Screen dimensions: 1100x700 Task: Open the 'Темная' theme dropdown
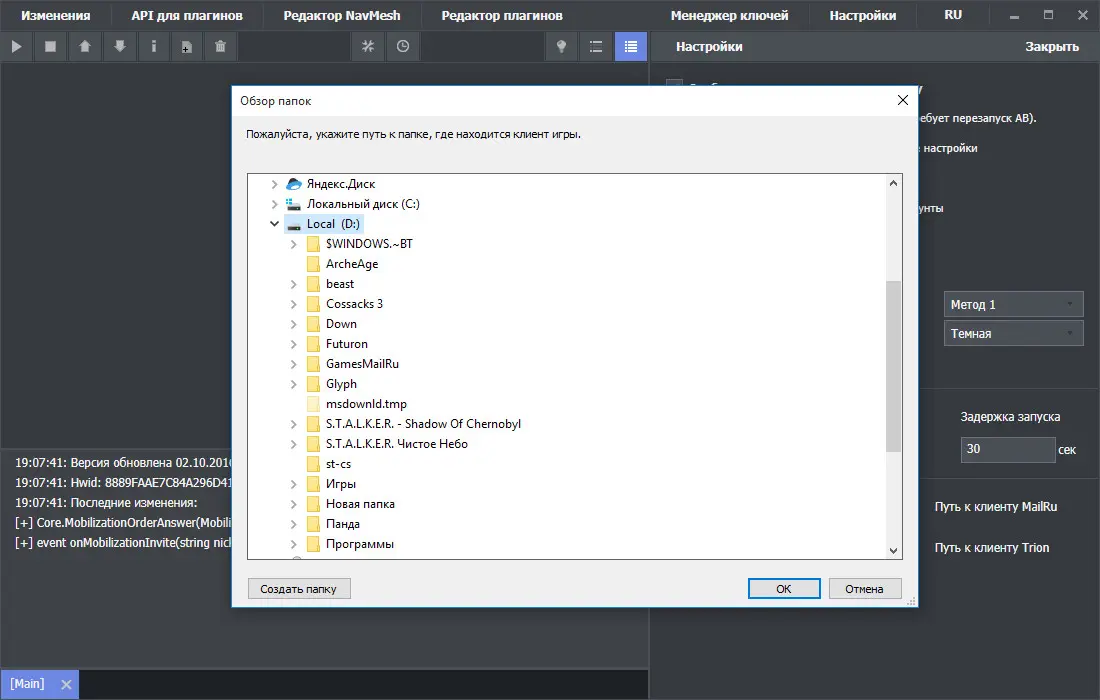(1013, 333)
